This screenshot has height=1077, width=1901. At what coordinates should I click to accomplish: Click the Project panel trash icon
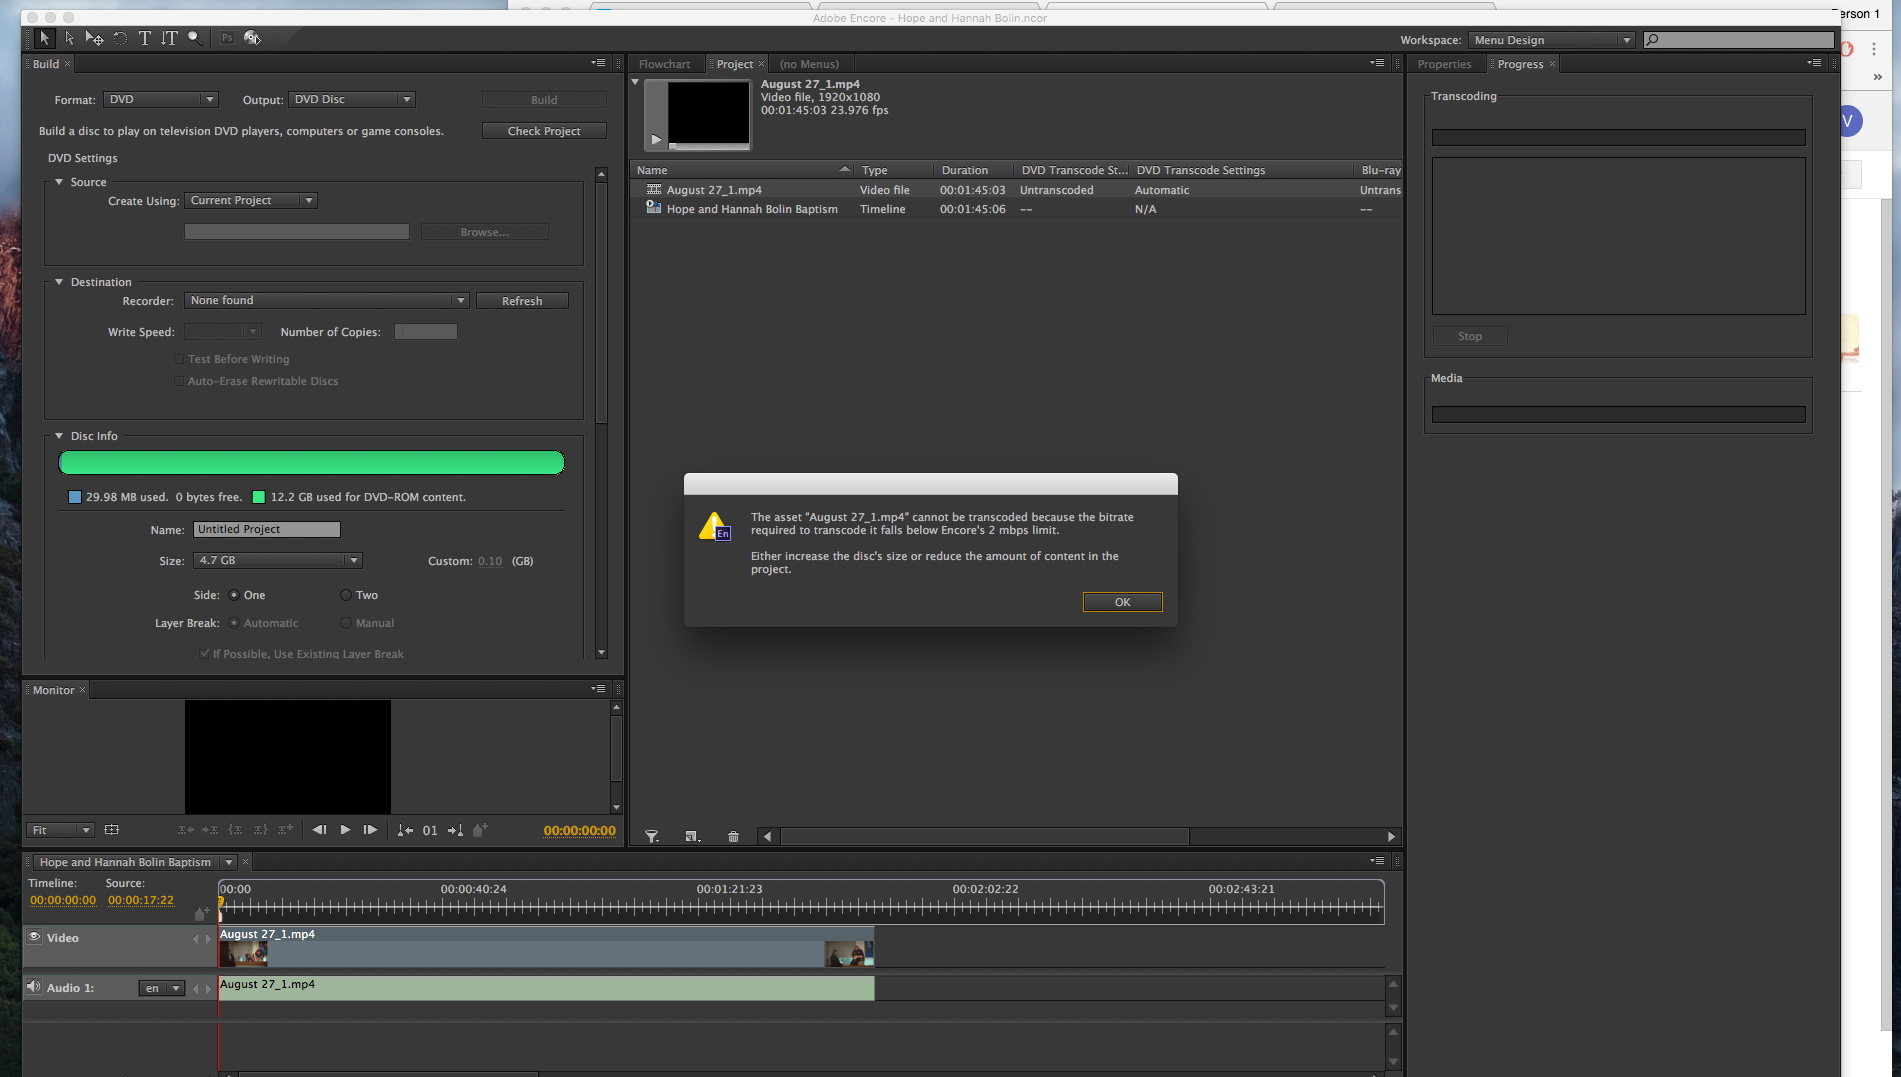(x=733, y=836)
